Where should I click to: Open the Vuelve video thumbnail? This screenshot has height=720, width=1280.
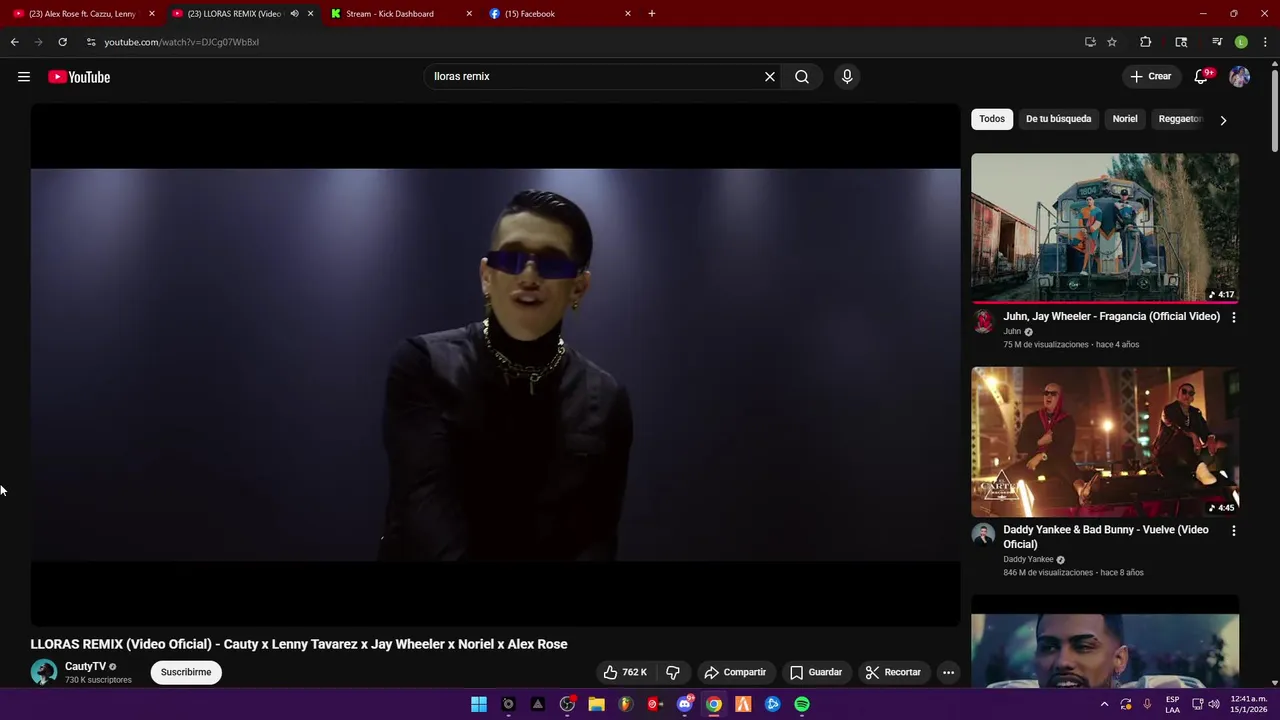click(x=1105, y=442)
